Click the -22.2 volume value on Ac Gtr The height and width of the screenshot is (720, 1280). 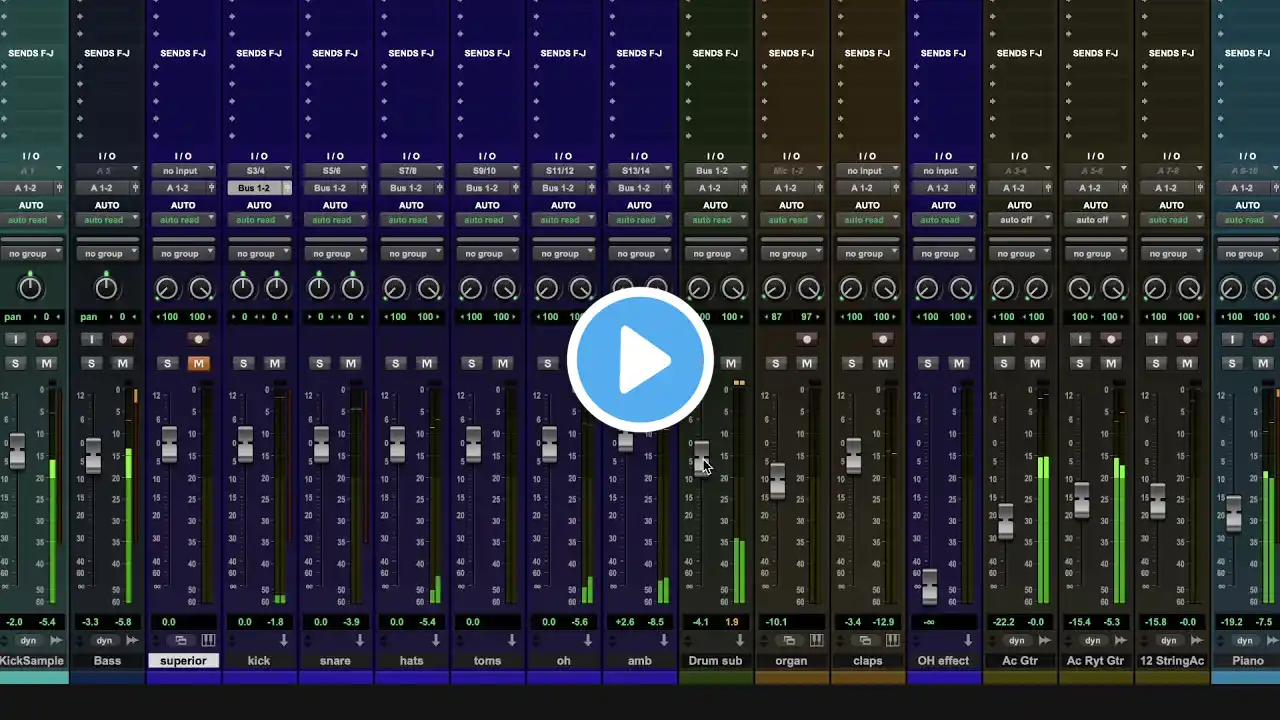click(1005, 622)
